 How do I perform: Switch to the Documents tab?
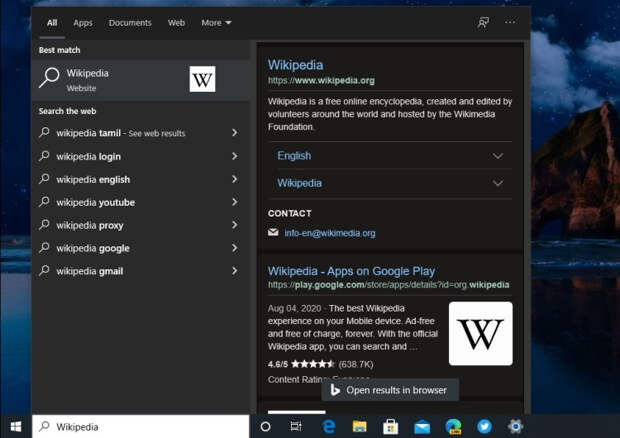pos(130,22)
